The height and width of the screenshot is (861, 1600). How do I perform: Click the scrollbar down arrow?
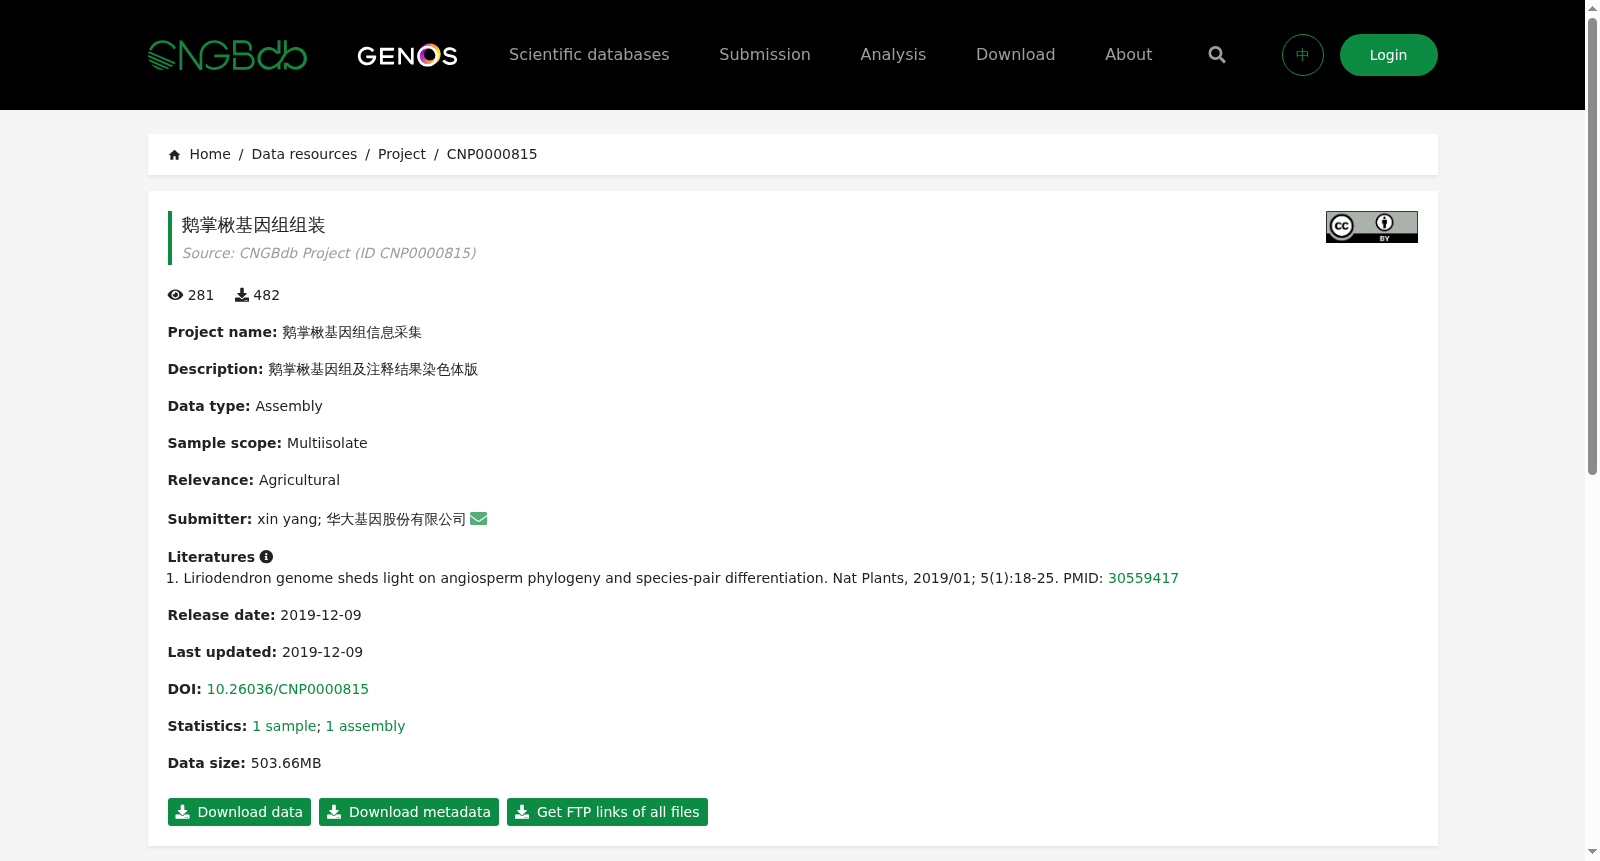coord(1592,852)
